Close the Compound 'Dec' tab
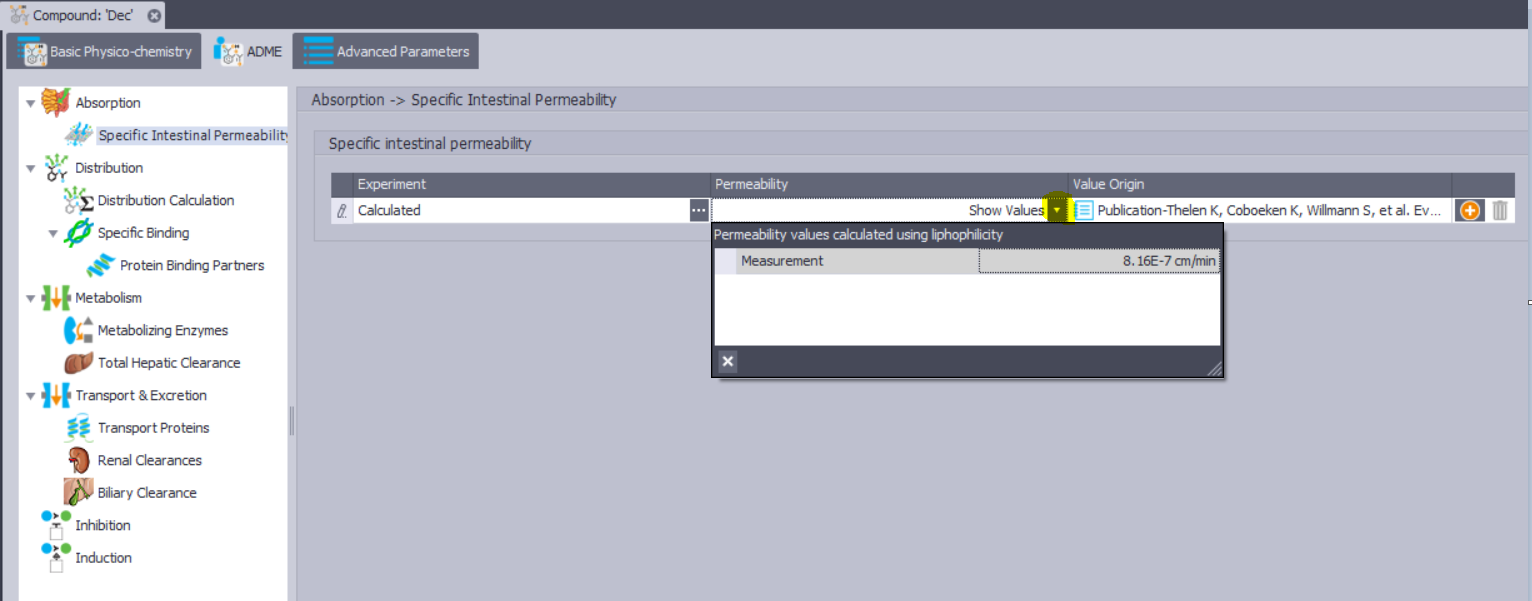The image size is (1532, 601). [x=152, y=16]
